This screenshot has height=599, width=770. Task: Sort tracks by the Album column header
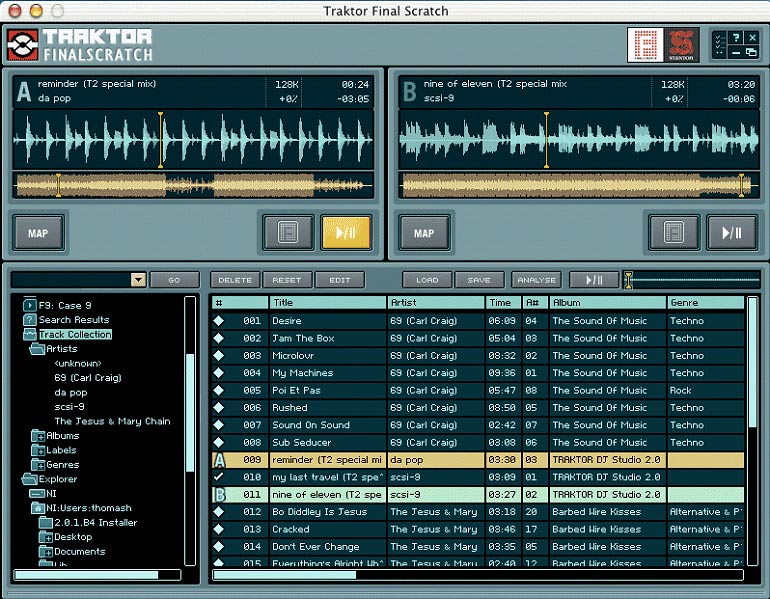[x=607, y=302]
